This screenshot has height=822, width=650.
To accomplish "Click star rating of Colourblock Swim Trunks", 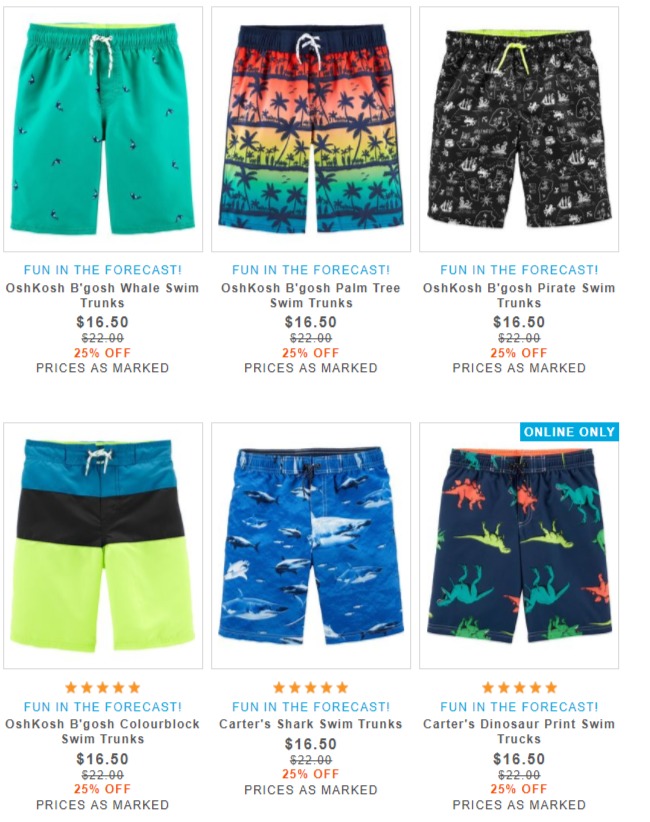I will (x=103, y=687).
